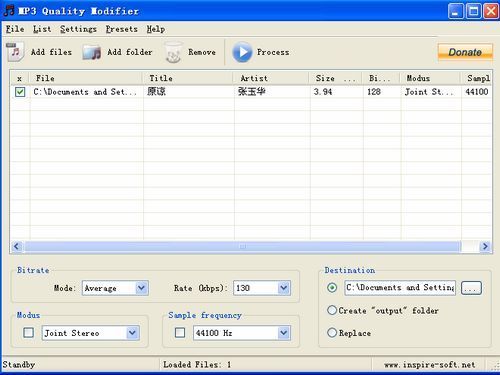Click the Bi... bitrate column header
This screenshot has width=500, height=375.
(381, 78)
